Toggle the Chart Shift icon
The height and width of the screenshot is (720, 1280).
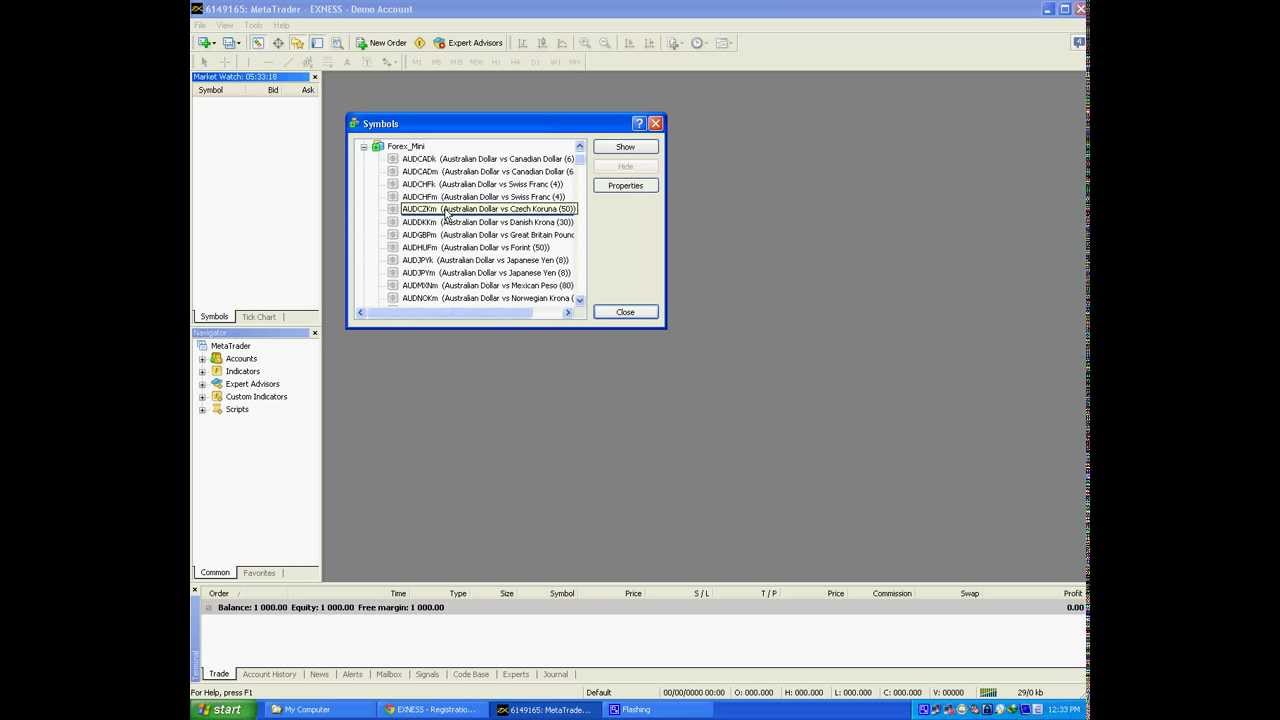coord(649,43)
